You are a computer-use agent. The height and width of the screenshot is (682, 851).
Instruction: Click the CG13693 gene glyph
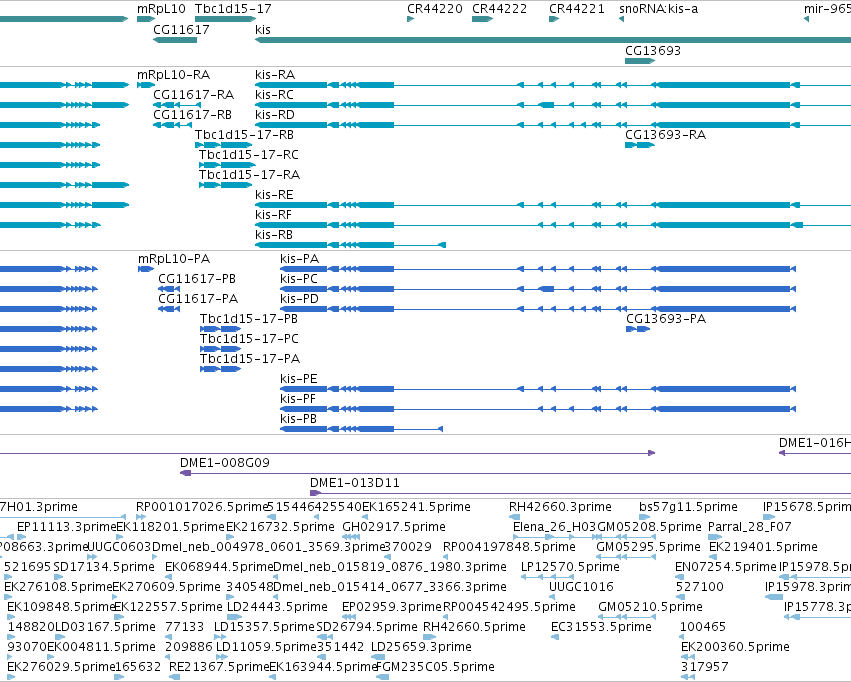tap(640, 60)
